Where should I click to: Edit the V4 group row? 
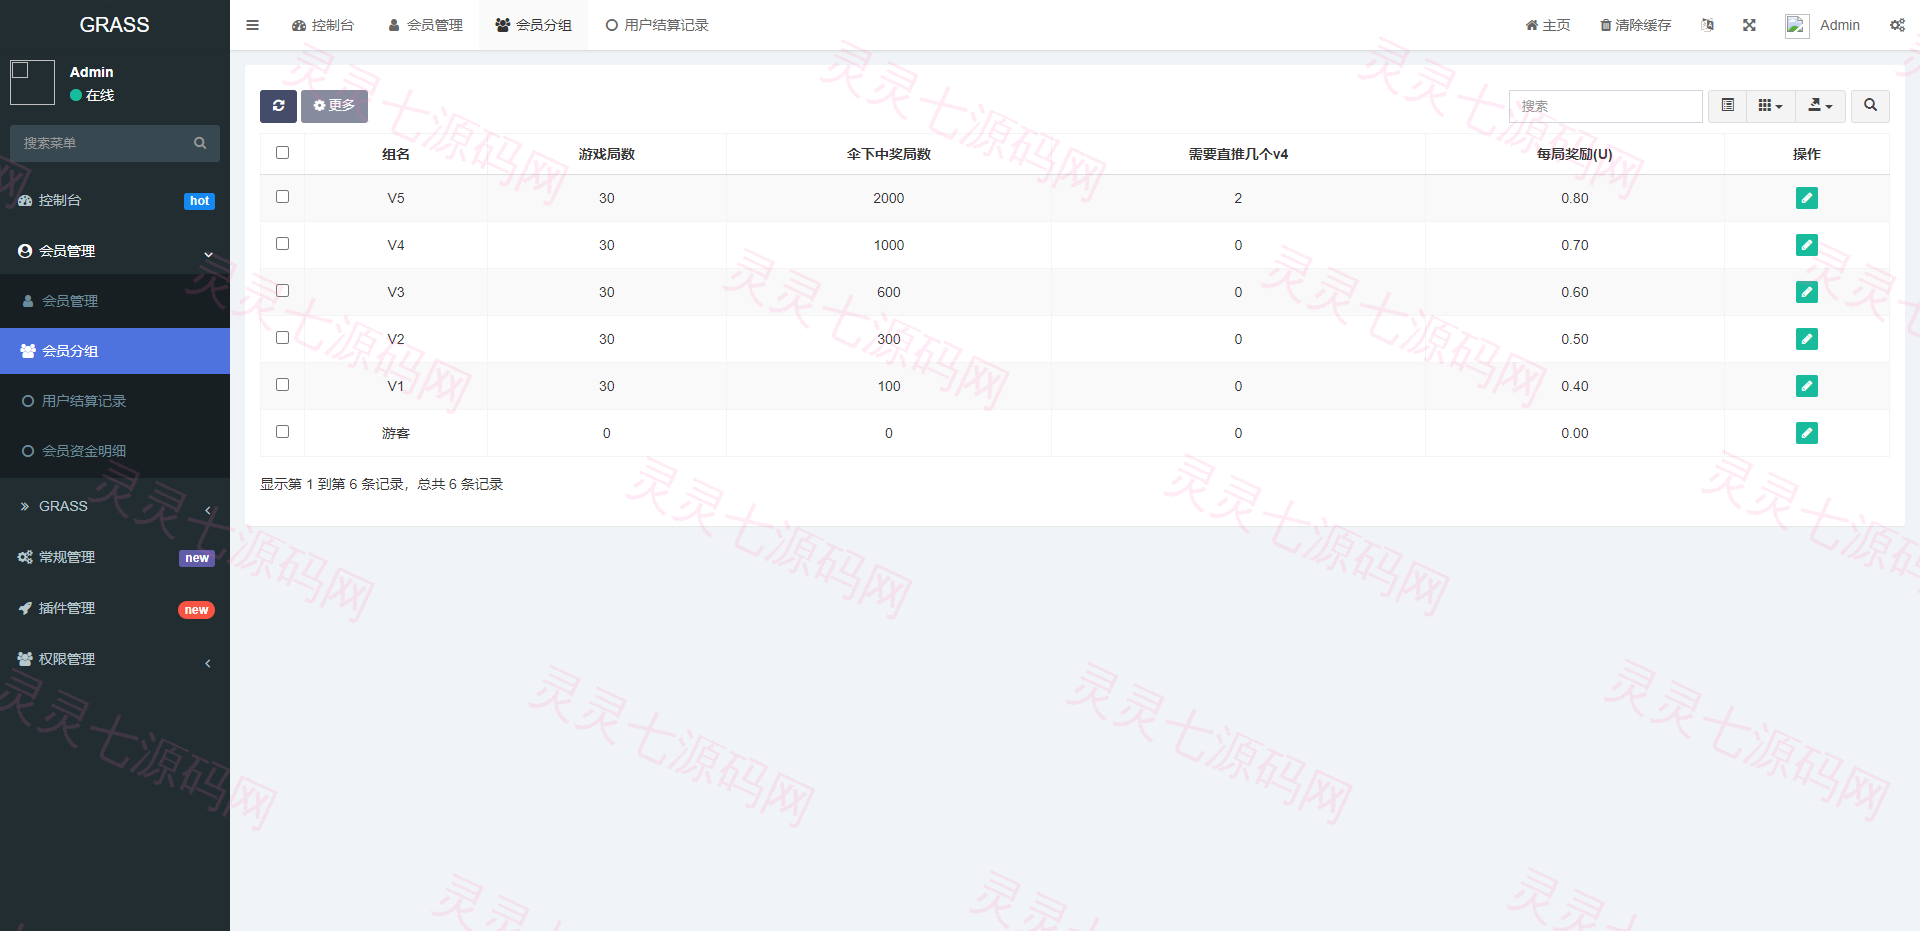1806,245
